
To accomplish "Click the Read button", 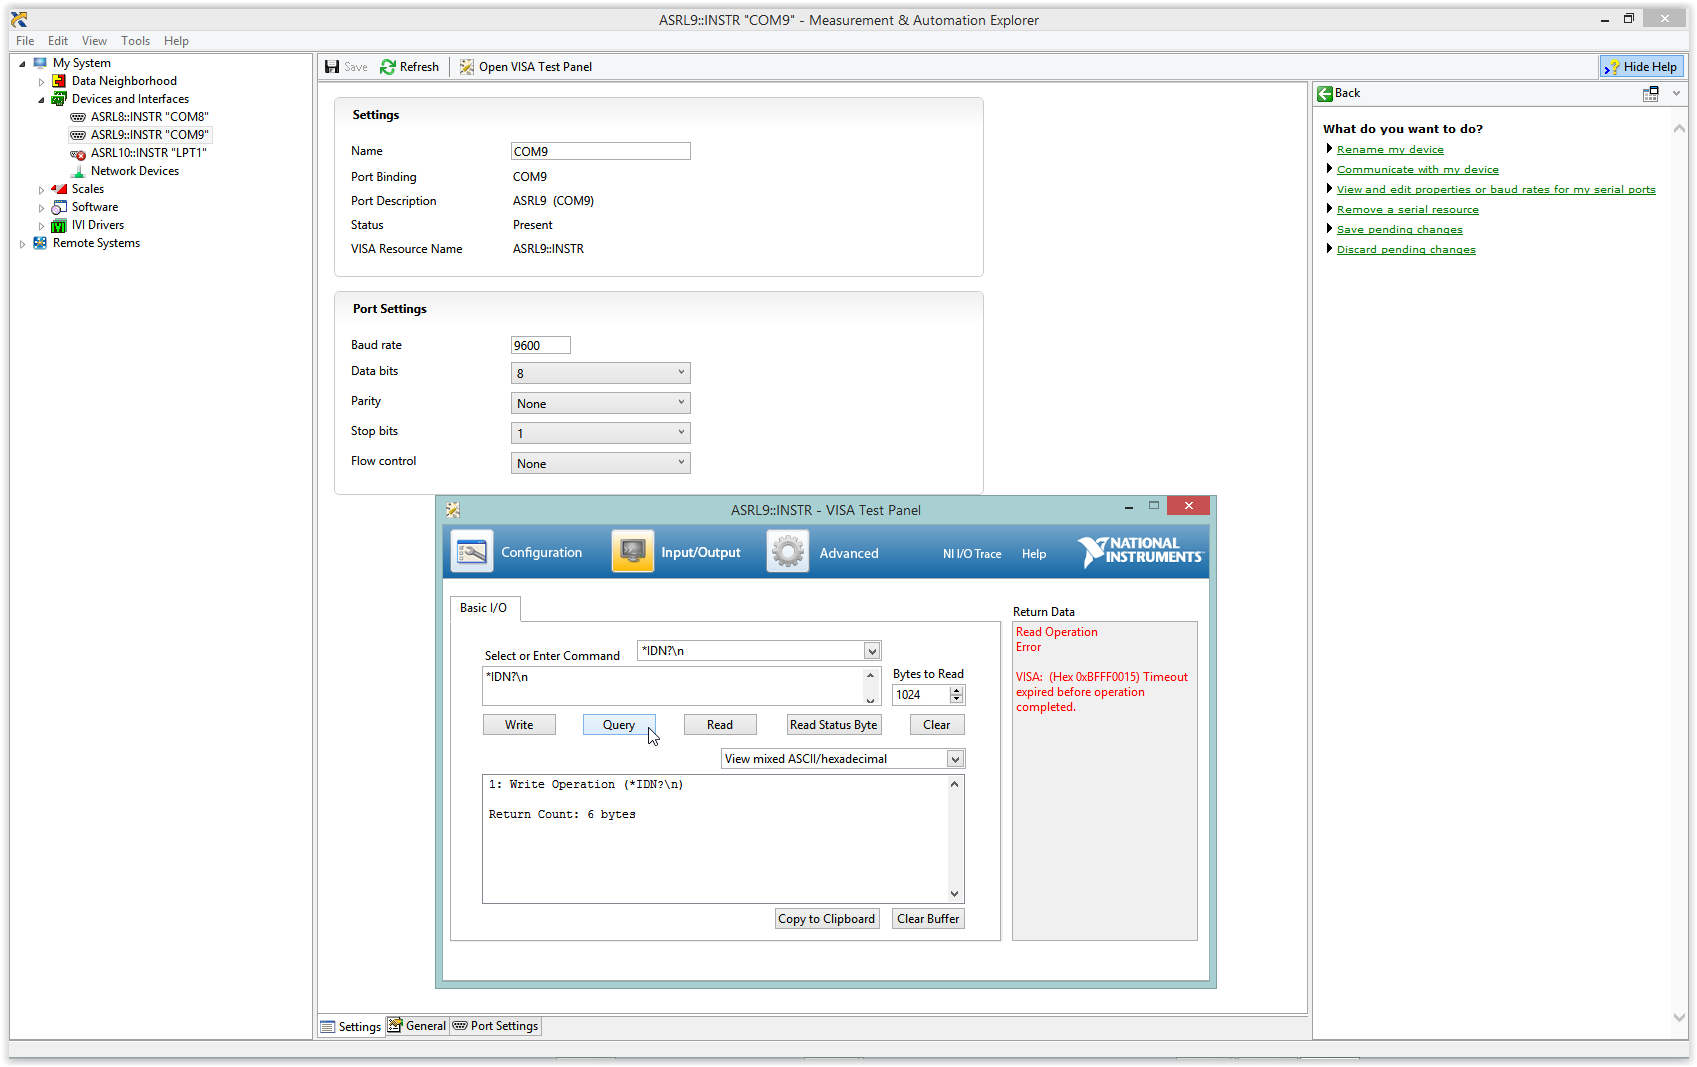I will (720, 725).
